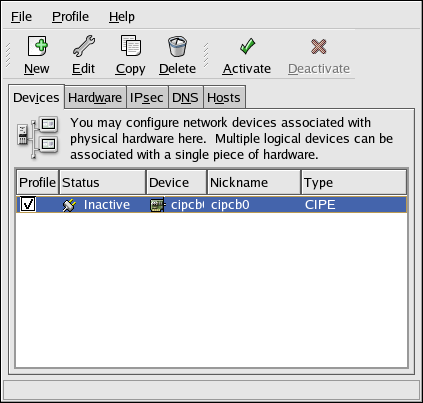The height and width of the screenshot is (403, 423).
Task: Click the Copy documents icon
Action: (131, 46)
